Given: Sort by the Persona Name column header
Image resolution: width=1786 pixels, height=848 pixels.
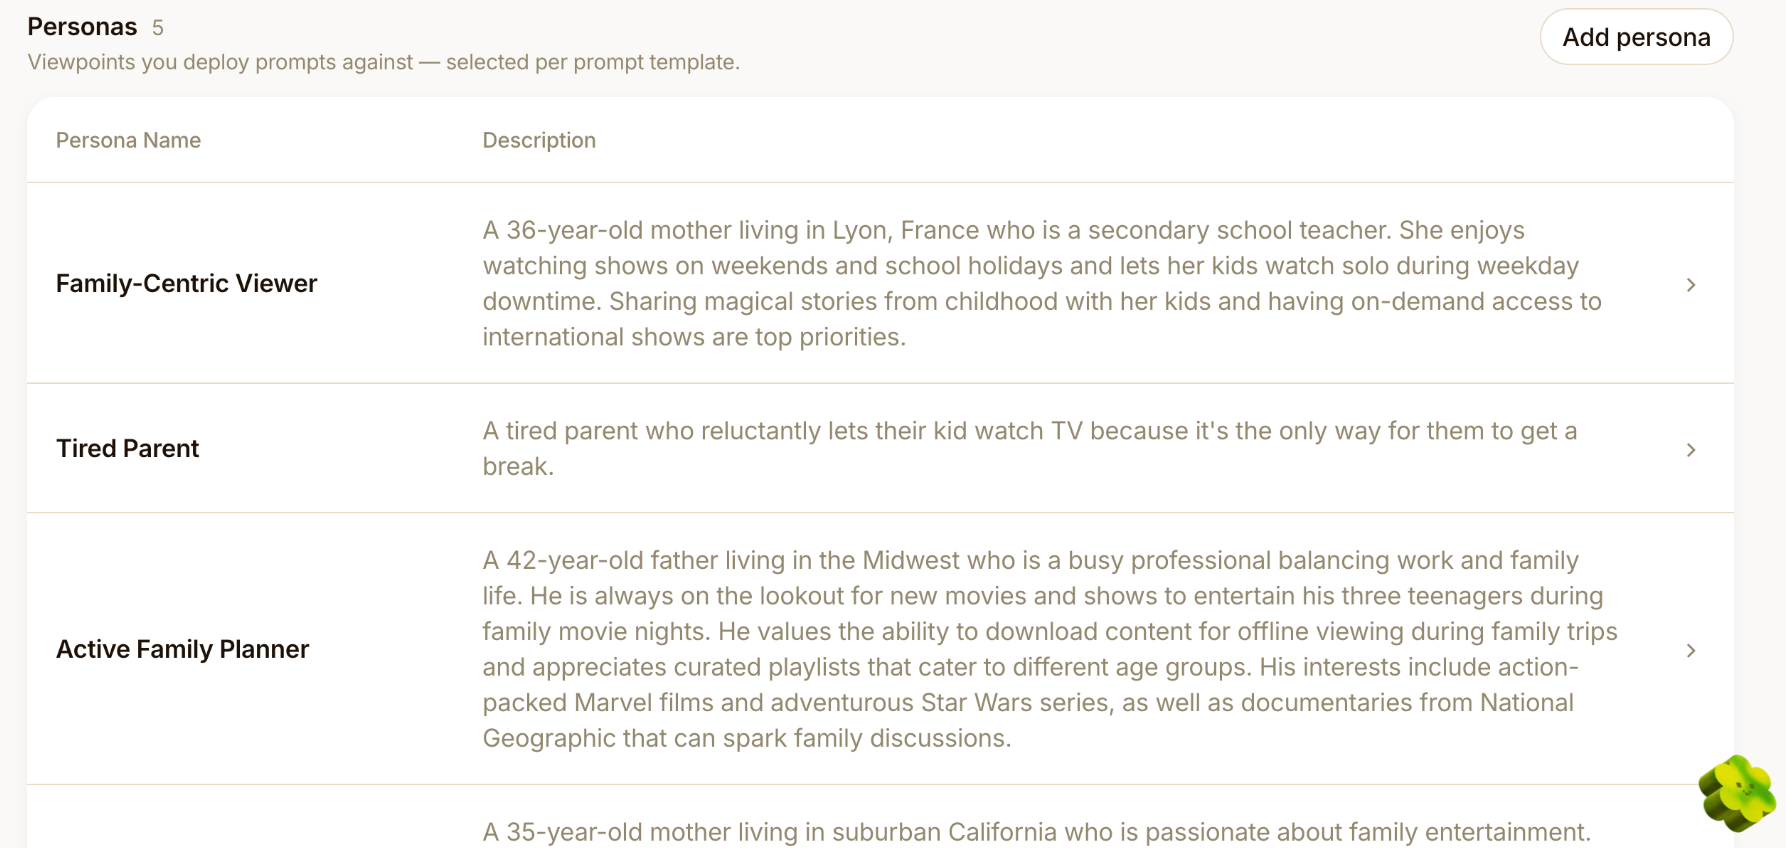Looking at the screenshot, I should click(128, 141).
